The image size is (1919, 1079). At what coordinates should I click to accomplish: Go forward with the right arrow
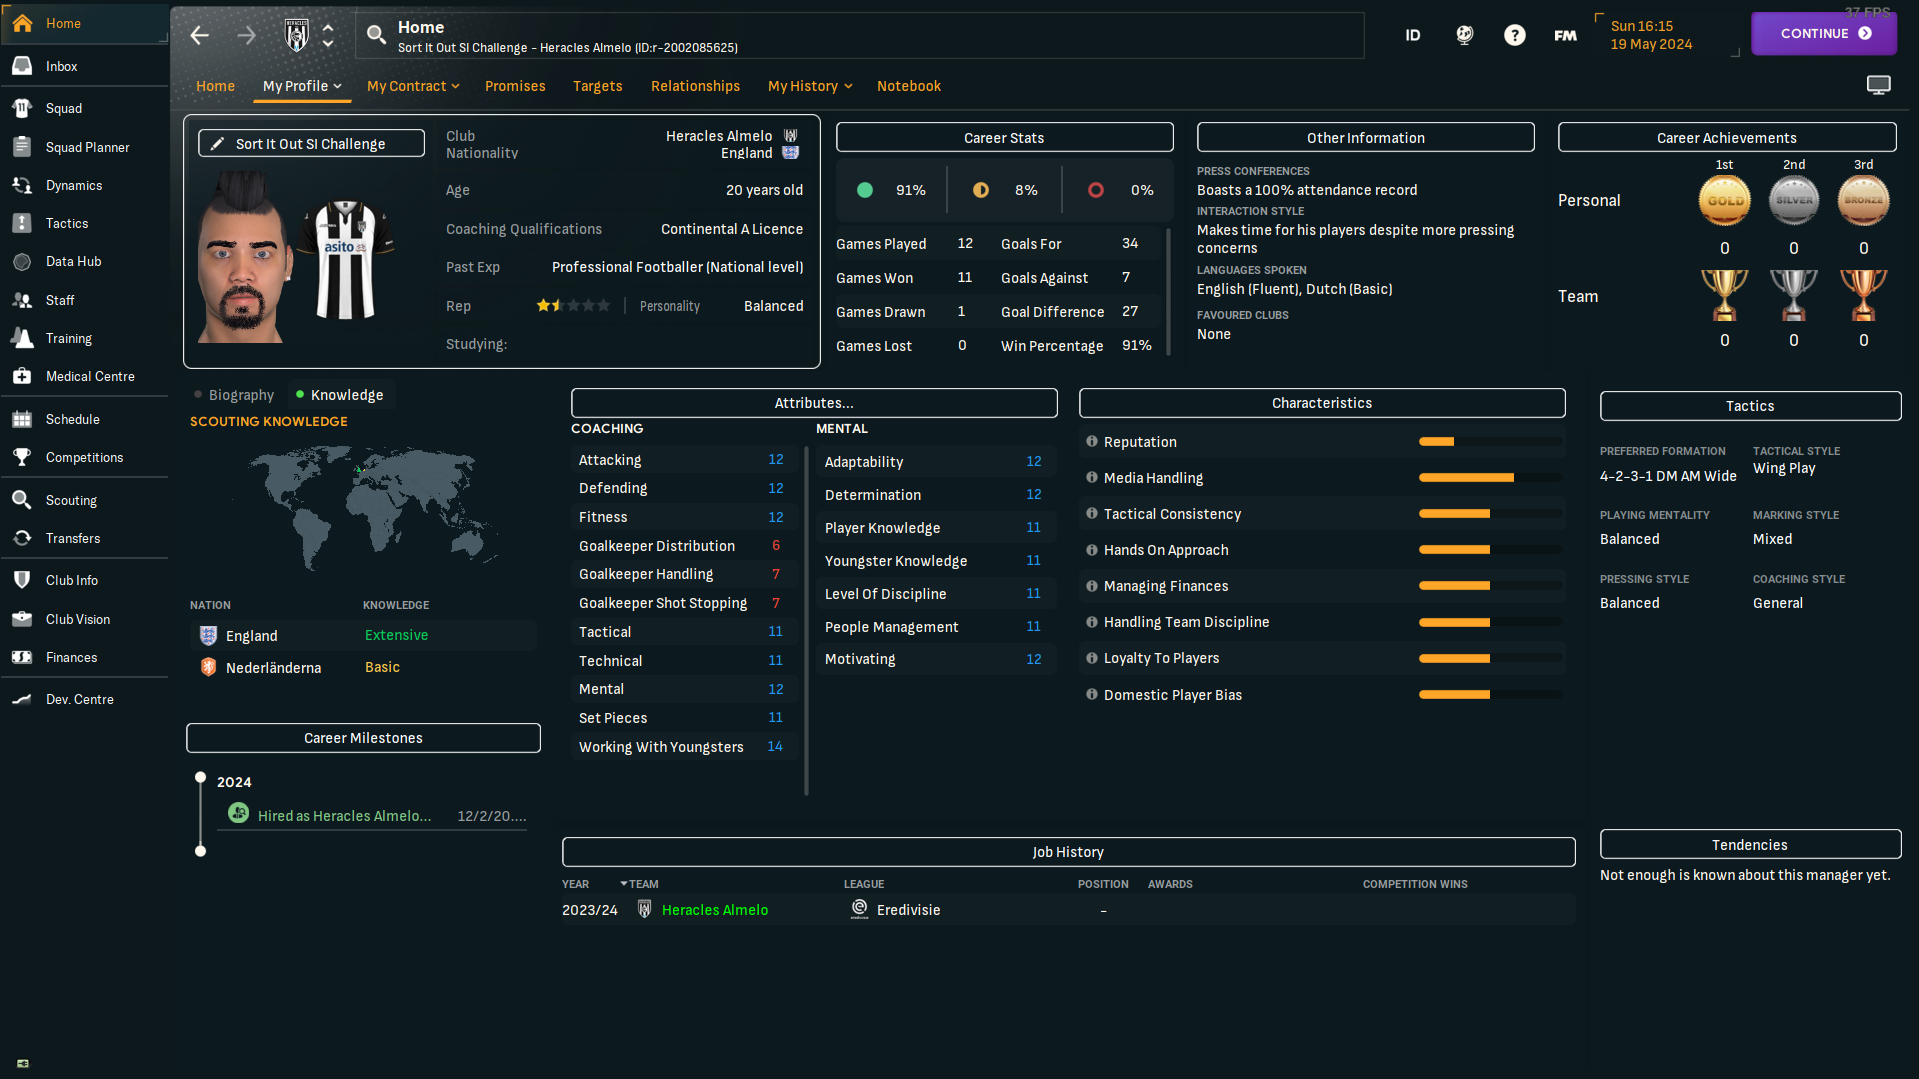click(x=246, y=36)
